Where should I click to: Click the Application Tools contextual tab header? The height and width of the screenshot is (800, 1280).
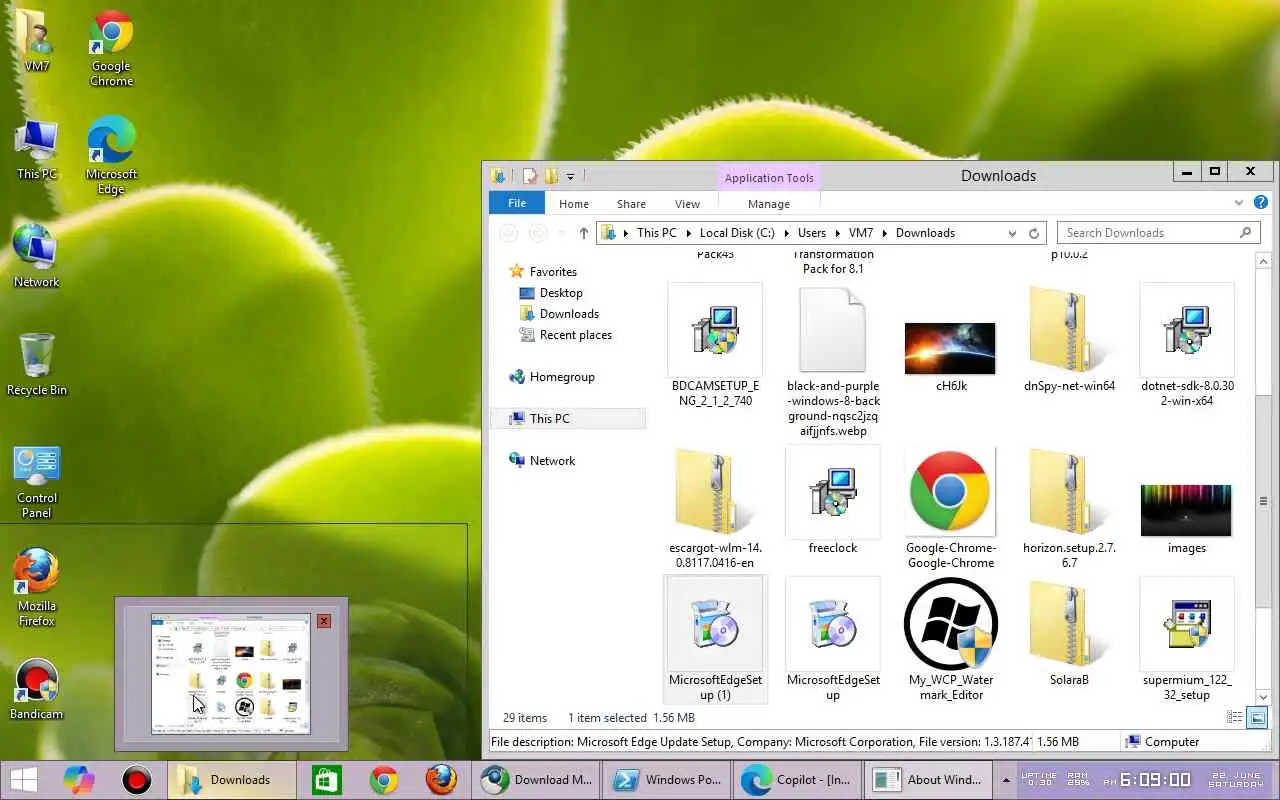click(769, 178)
